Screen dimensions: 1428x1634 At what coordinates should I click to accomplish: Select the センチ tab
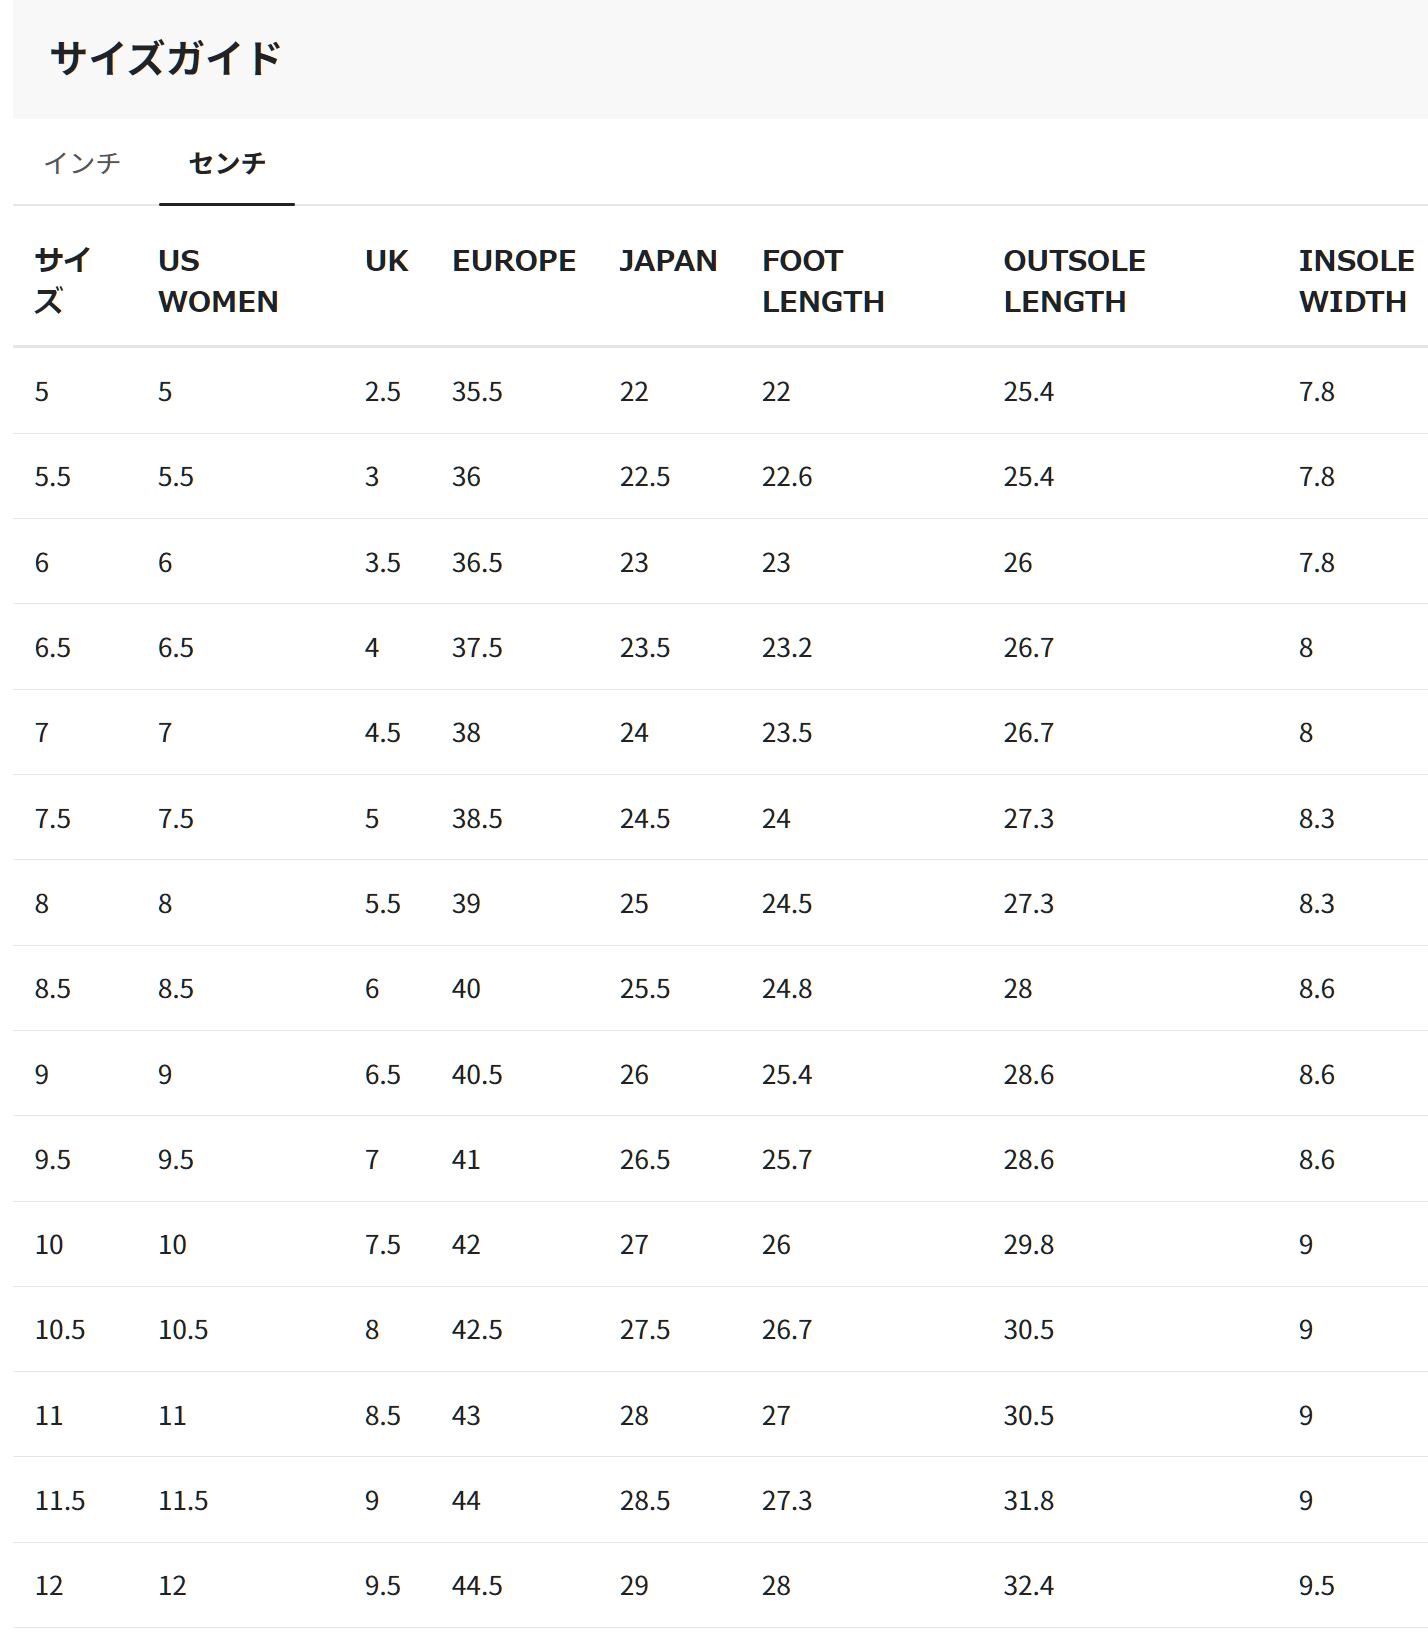pos(227,162)
